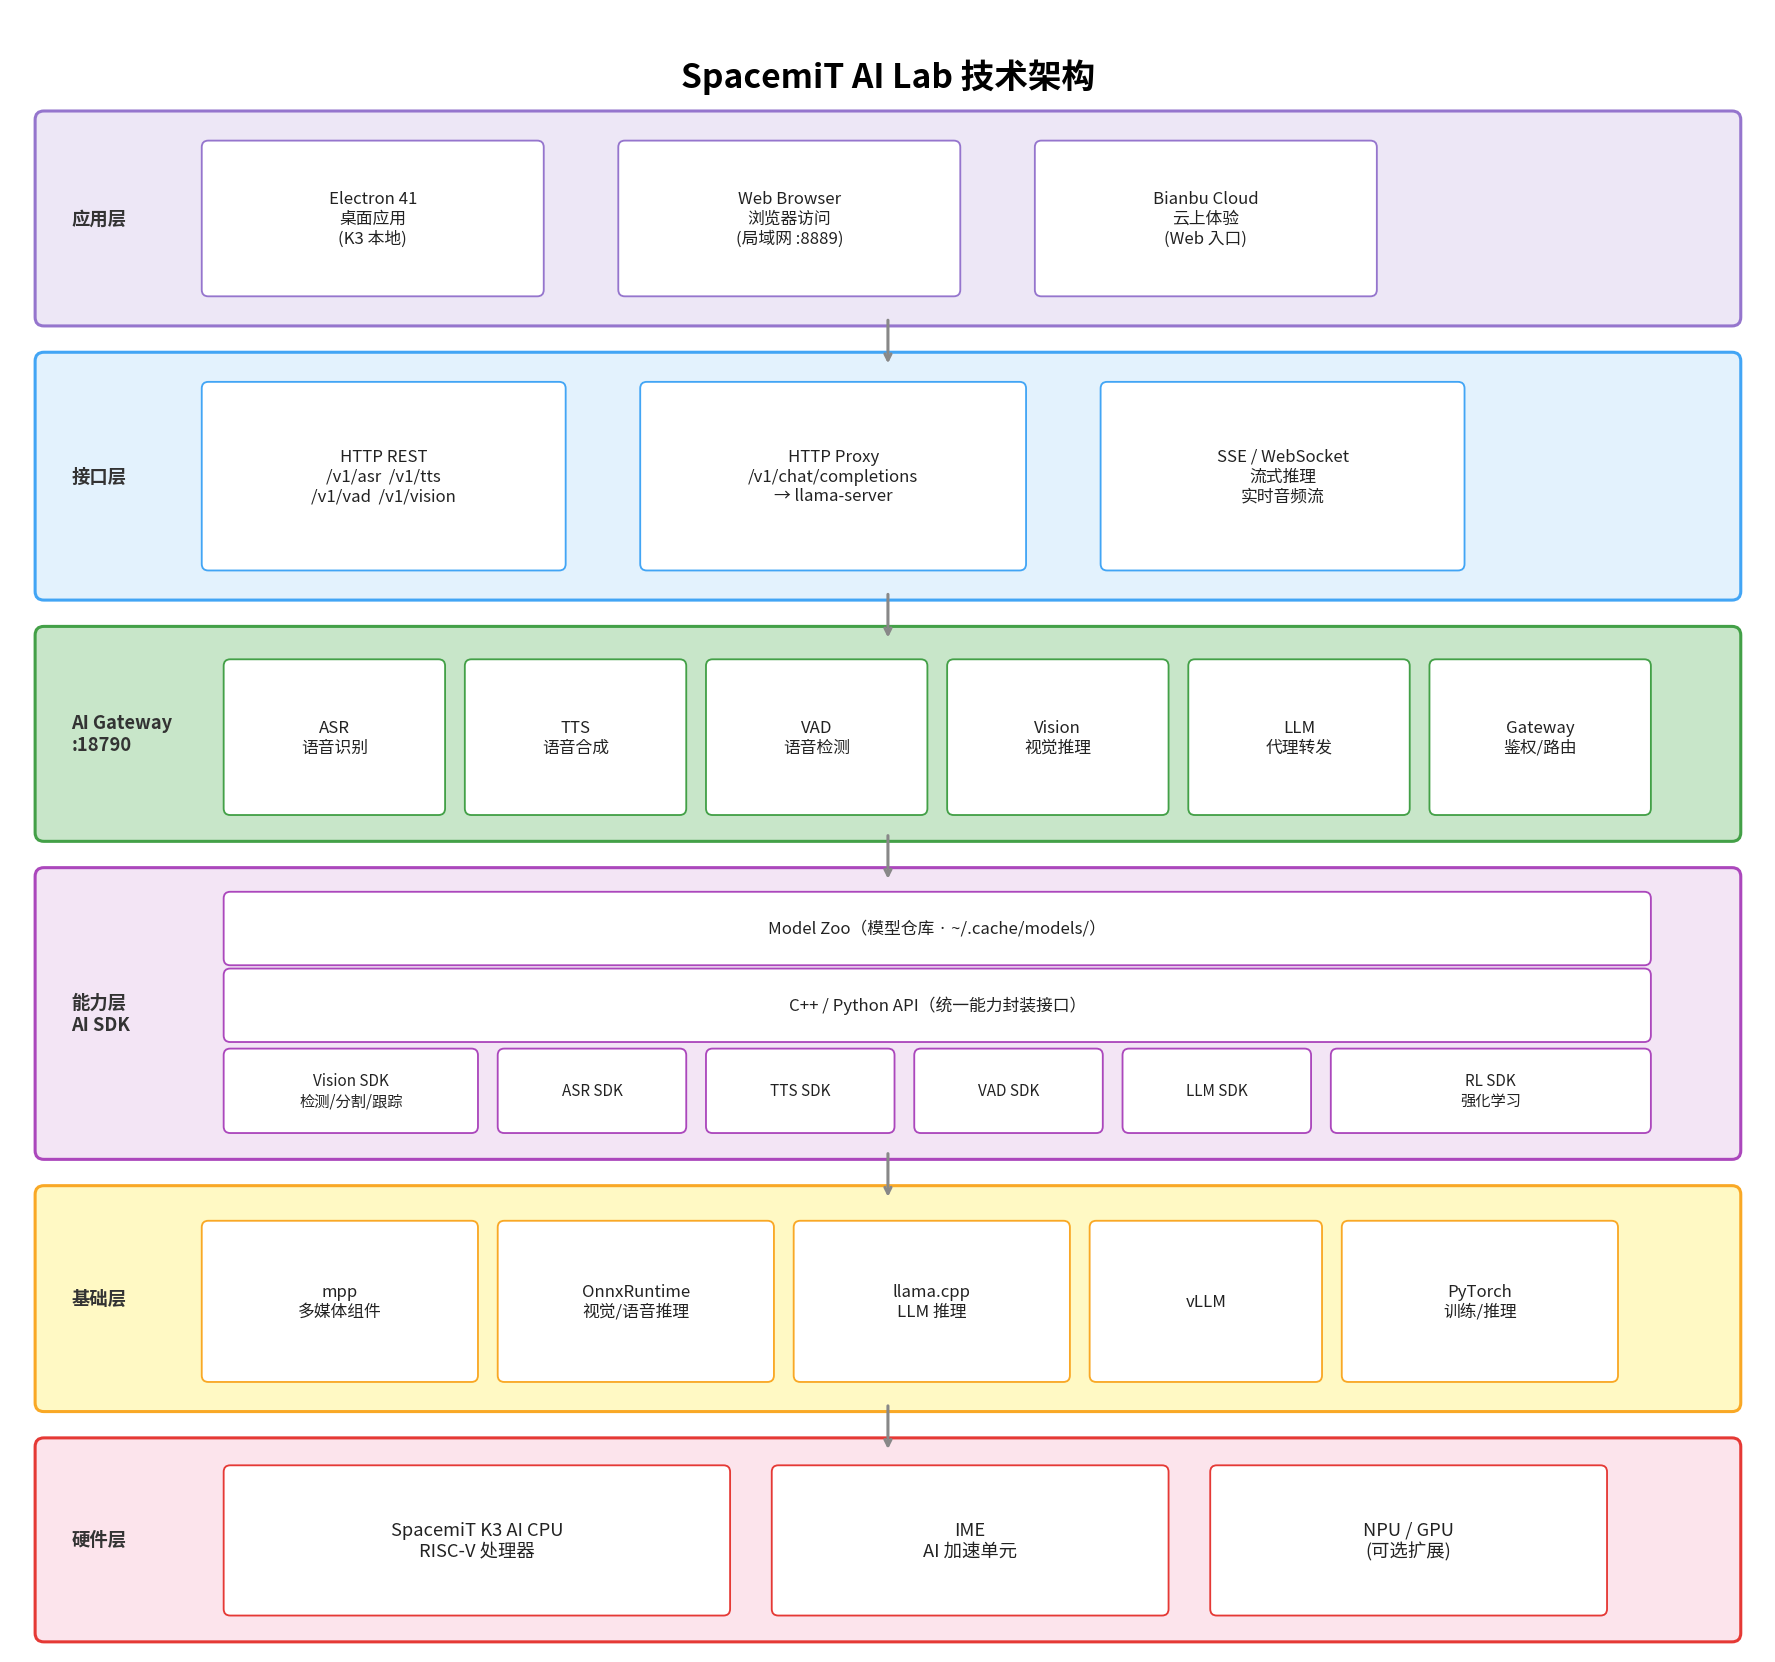Click the HTTP REST endpoints box

[x=384, y=476]
